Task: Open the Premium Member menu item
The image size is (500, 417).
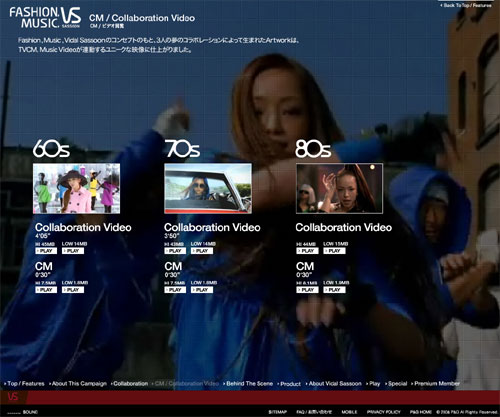Action: (x=435, y=384)
